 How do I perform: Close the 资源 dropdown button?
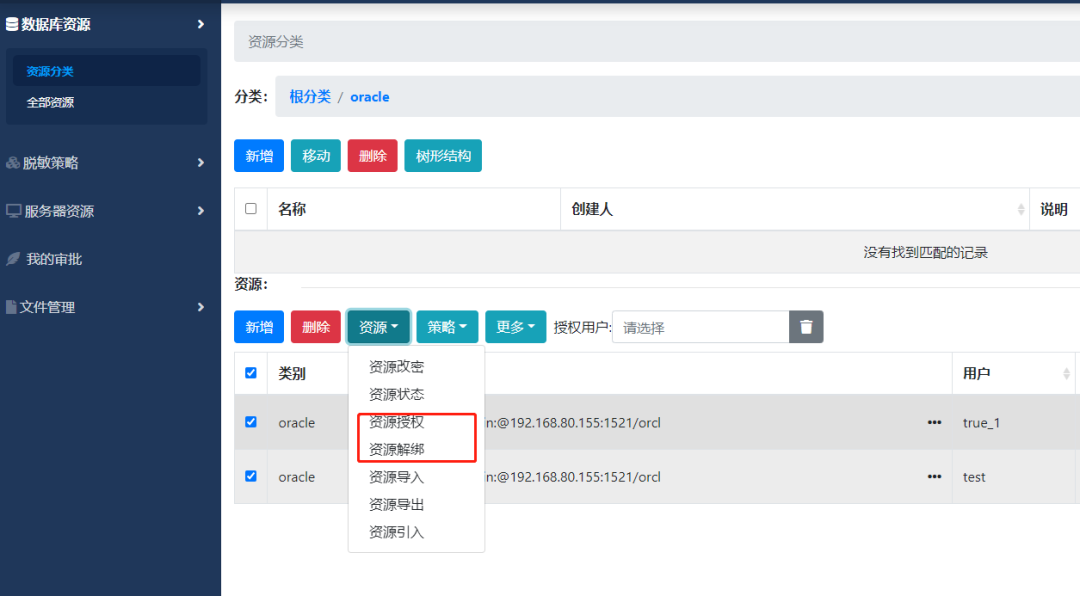378,327
